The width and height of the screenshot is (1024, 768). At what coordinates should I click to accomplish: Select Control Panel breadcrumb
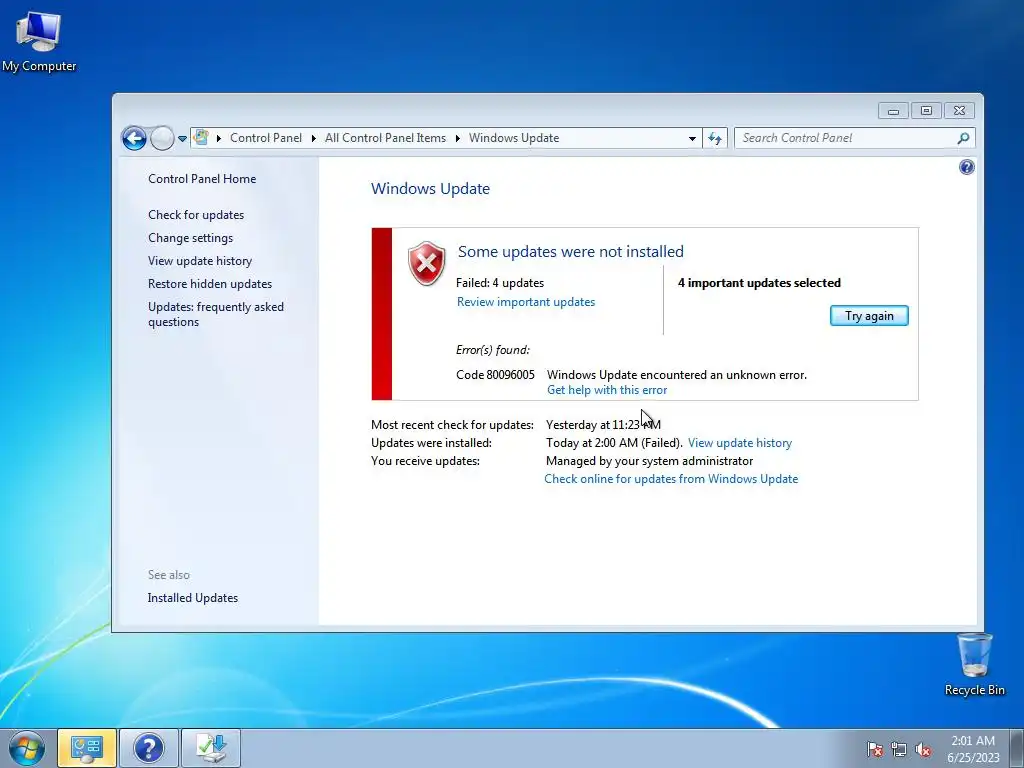(x=266, y=138)
